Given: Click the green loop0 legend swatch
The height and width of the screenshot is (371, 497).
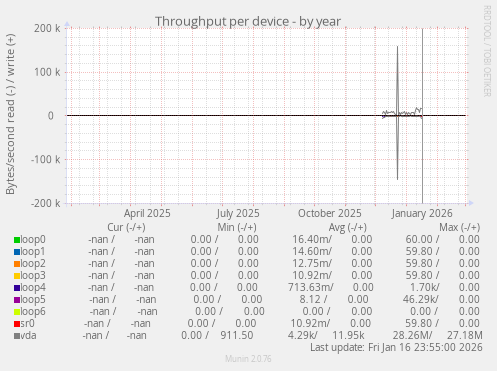Looking at the screenshot, I should pos(17,240).
